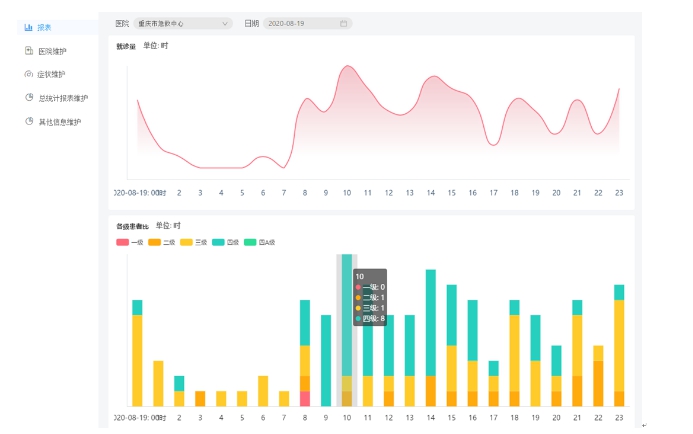This screenshot has width=693, height=434.
Task: Click the stacked bar at hour 14
Action: pyautogui.click(x=431, y=338)
